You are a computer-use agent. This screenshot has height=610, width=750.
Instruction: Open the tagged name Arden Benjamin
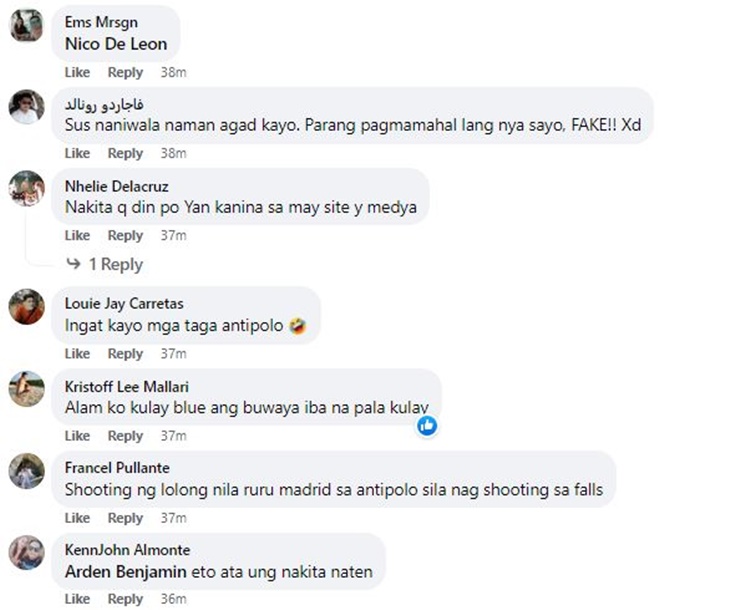(x=125, y=572)
